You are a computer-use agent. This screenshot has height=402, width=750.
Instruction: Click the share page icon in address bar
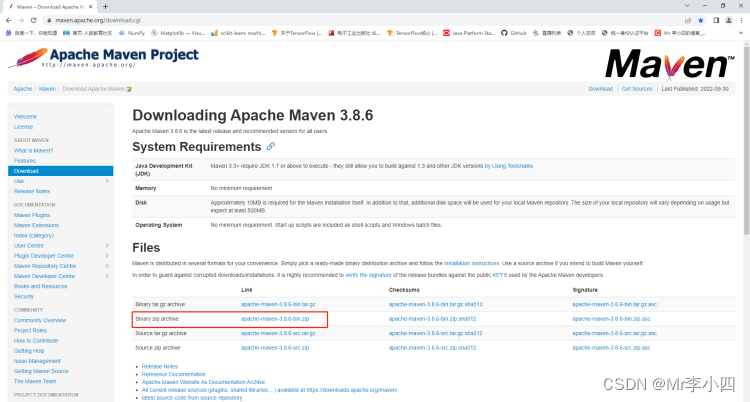tap(688, 20)
